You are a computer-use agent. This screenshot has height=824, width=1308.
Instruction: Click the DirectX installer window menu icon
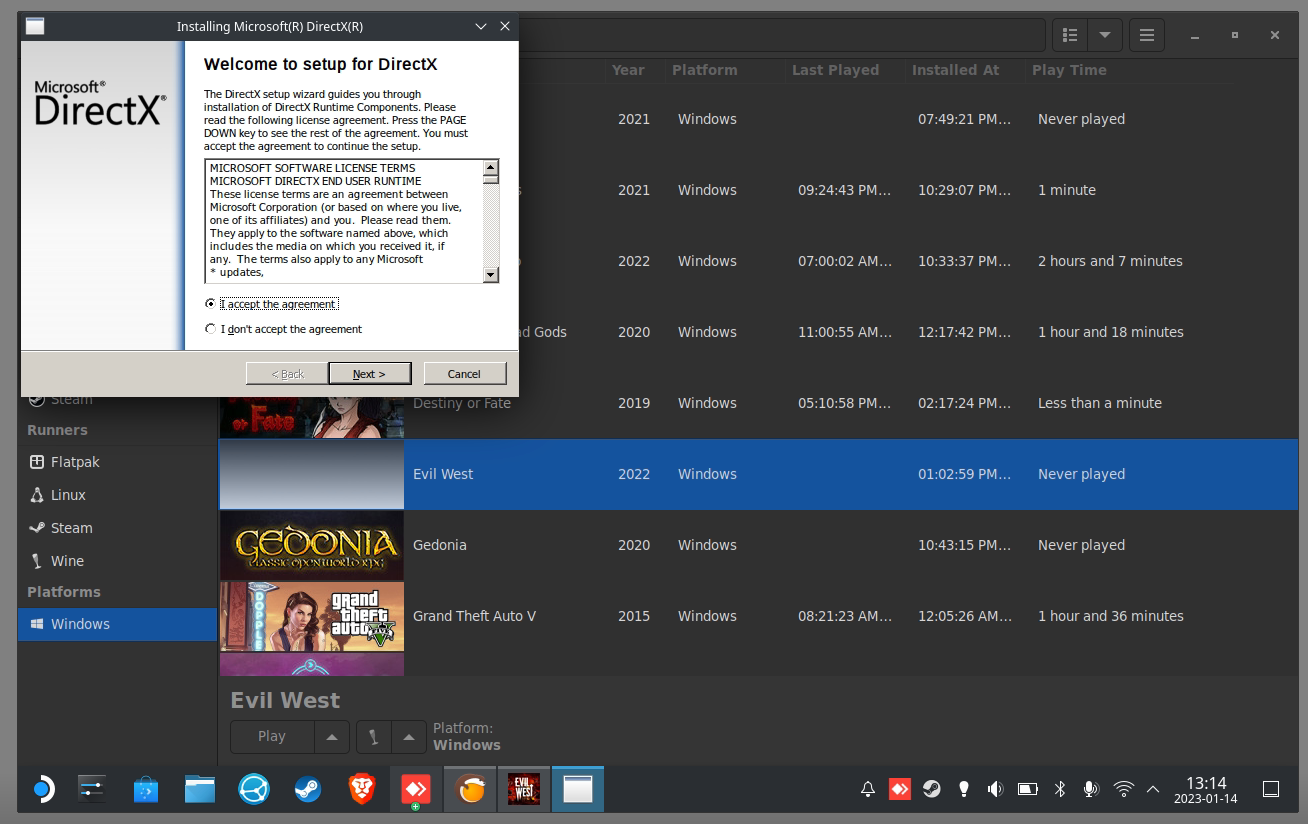coord(35,26)
